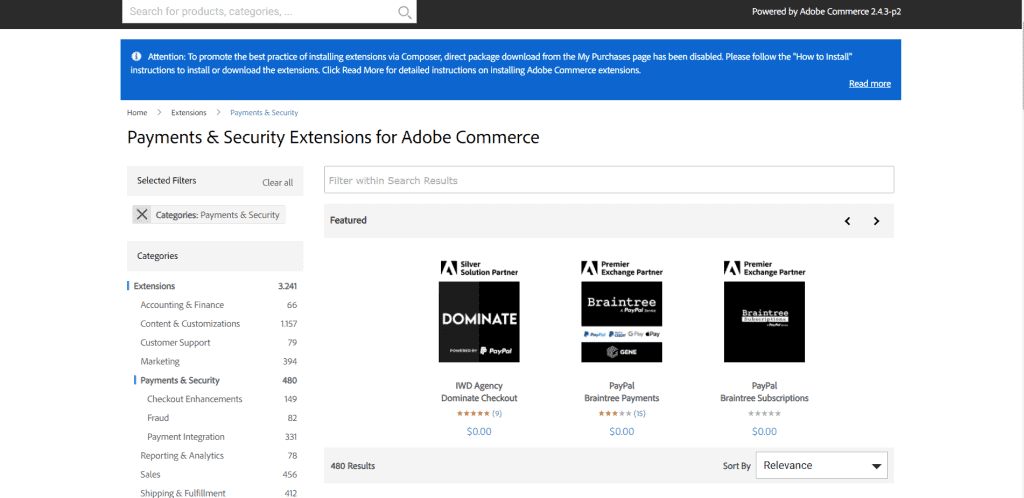1024x498 pixels.
Task: Click the Filter within Search Results field
Action: point(609,180)
